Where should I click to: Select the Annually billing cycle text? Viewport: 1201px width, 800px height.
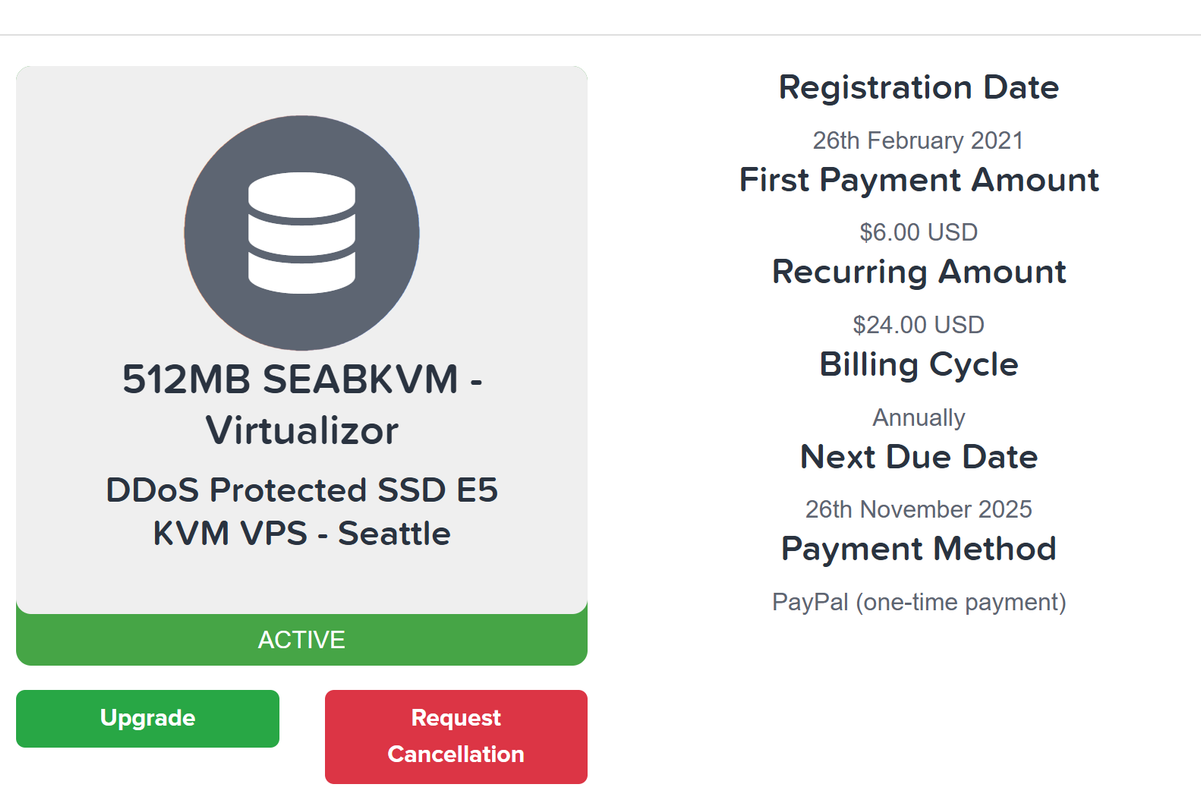tap(918, 417)
